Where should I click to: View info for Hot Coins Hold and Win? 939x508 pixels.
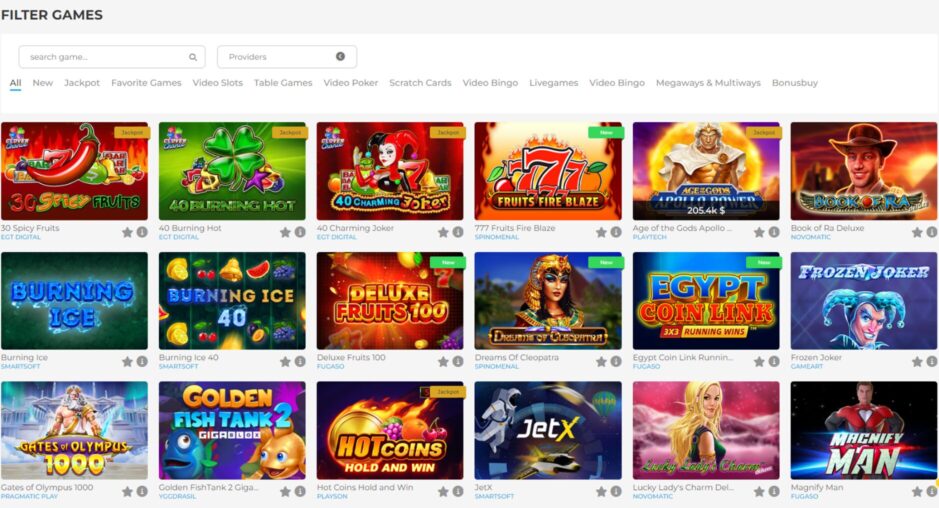click(x=458, y=491)
